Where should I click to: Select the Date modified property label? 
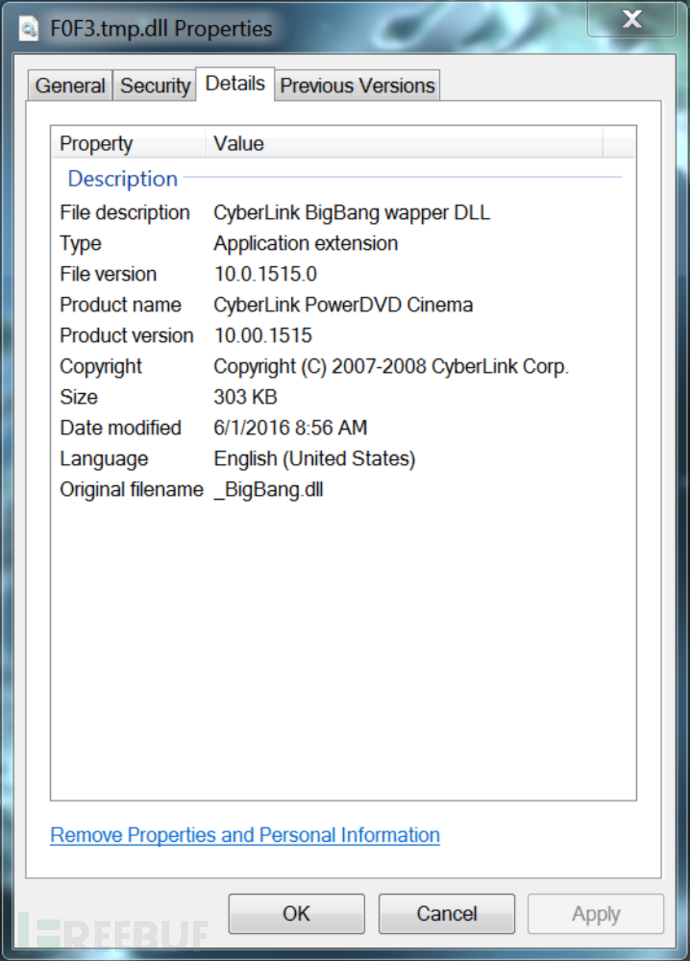(120, 427)
